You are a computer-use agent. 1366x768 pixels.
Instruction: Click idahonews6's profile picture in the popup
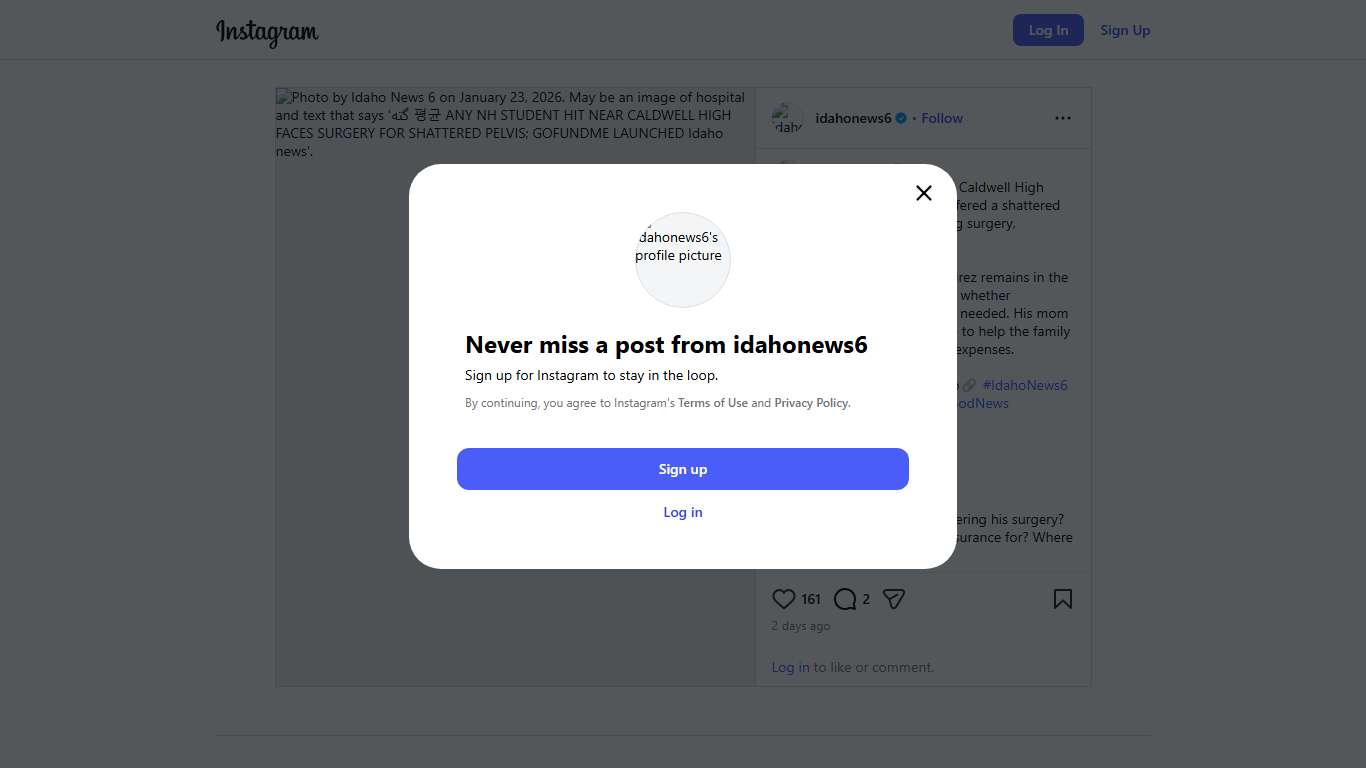(683, 260)
